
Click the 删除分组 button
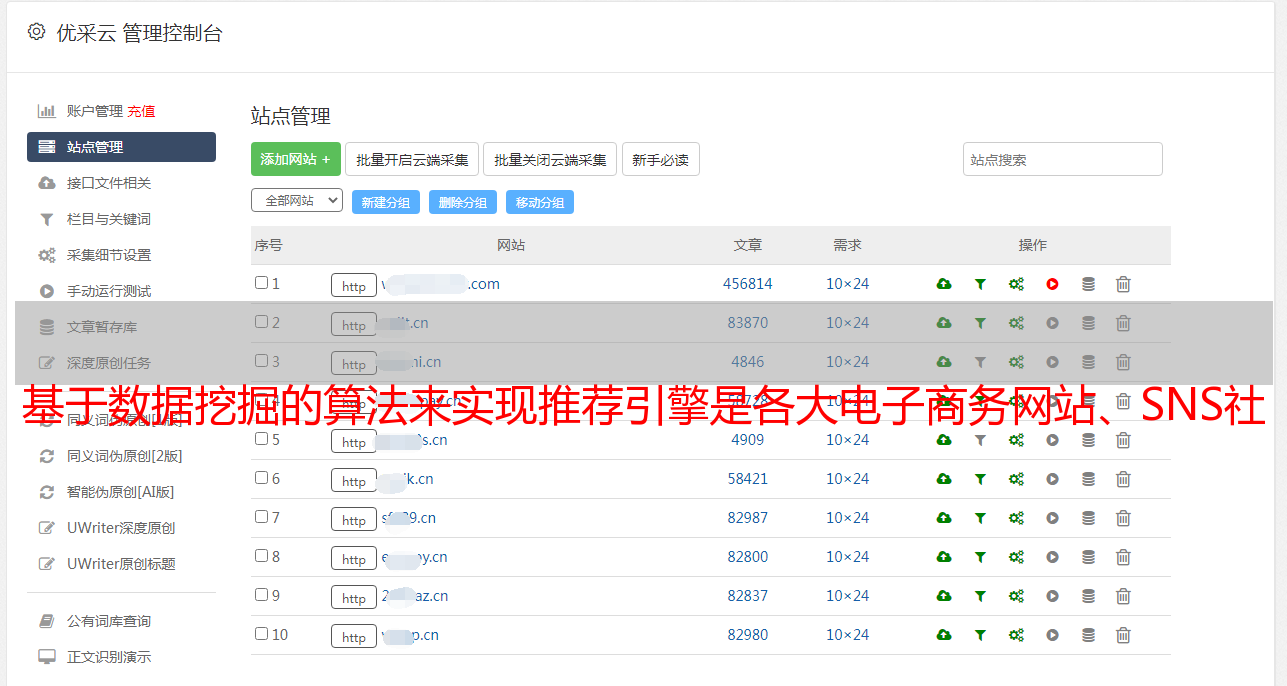pyautogui.click(x=463, y=202)
